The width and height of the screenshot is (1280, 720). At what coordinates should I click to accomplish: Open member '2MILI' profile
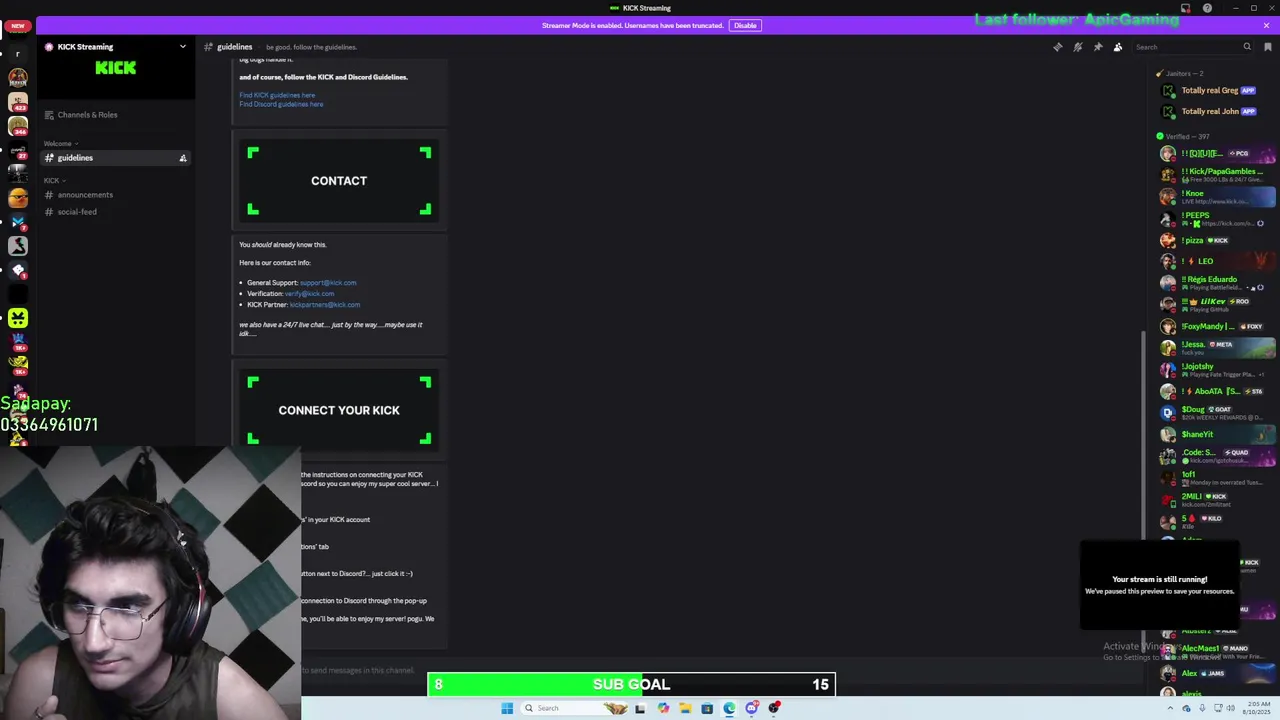[x=1215, y=500]
